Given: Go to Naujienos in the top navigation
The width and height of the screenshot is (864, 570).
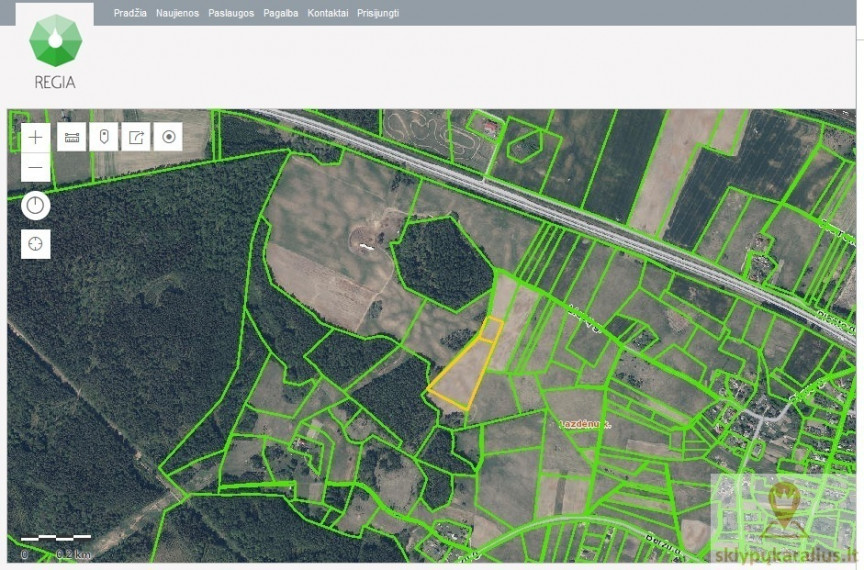Looking at the screenshot, I should click(x=177, y=13).
